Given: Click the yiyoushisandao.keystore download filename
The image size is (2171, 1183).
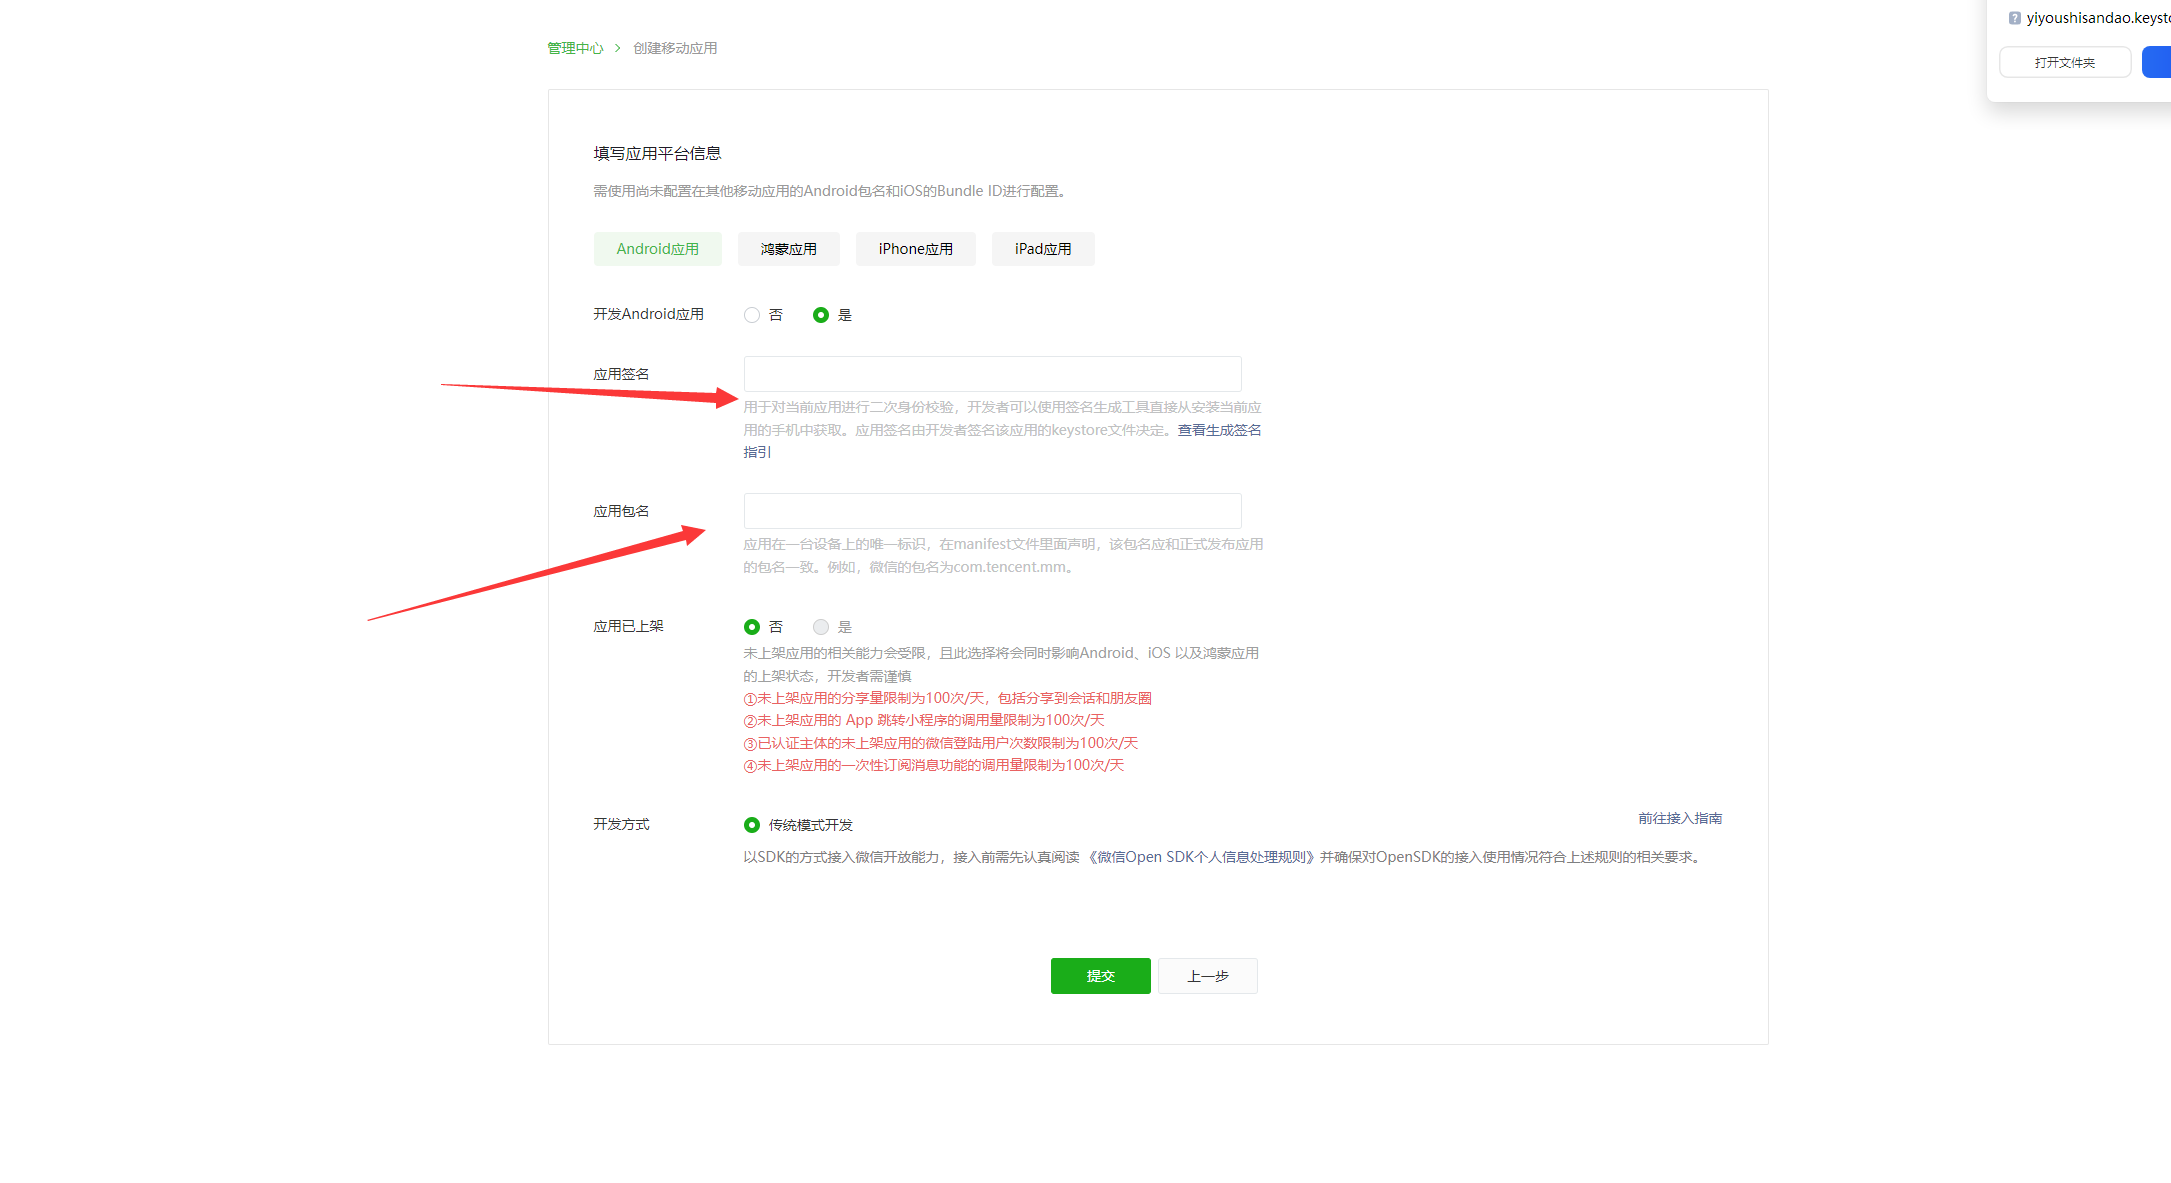Looking at the screenshot, I should tap(2097, 18).
